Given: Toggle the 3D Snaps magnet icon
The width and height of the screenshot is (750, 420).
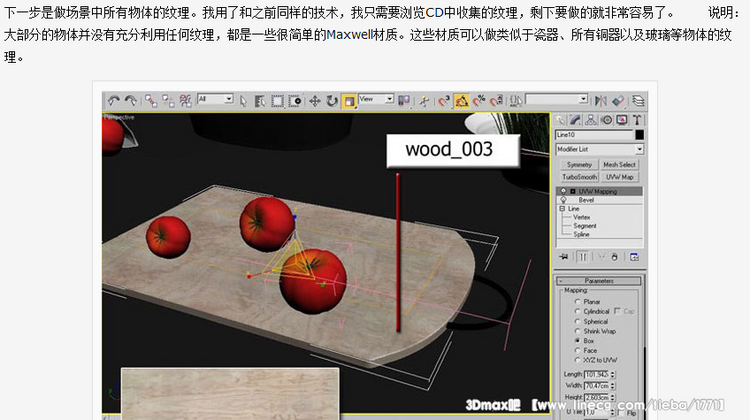Looking at the screenshot, I should point(444,101).
